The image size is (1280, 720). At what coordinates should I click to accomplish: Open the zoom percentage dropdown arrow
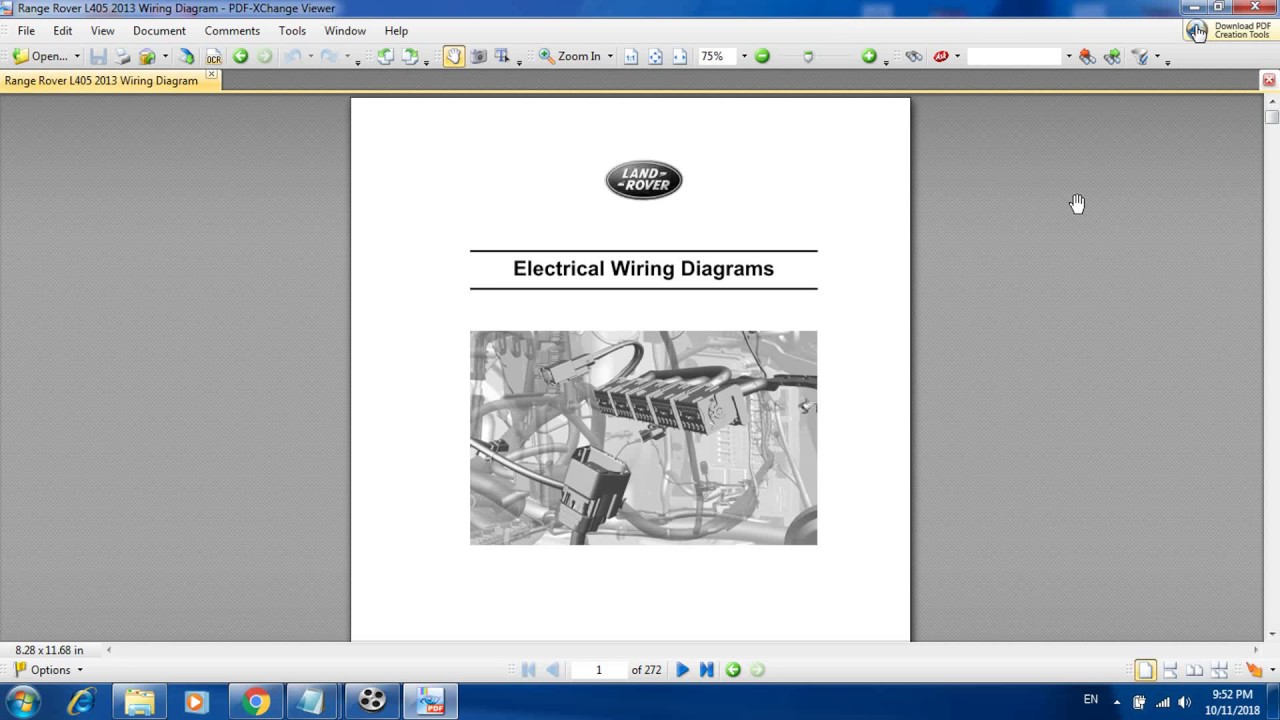tap(744, 56)
